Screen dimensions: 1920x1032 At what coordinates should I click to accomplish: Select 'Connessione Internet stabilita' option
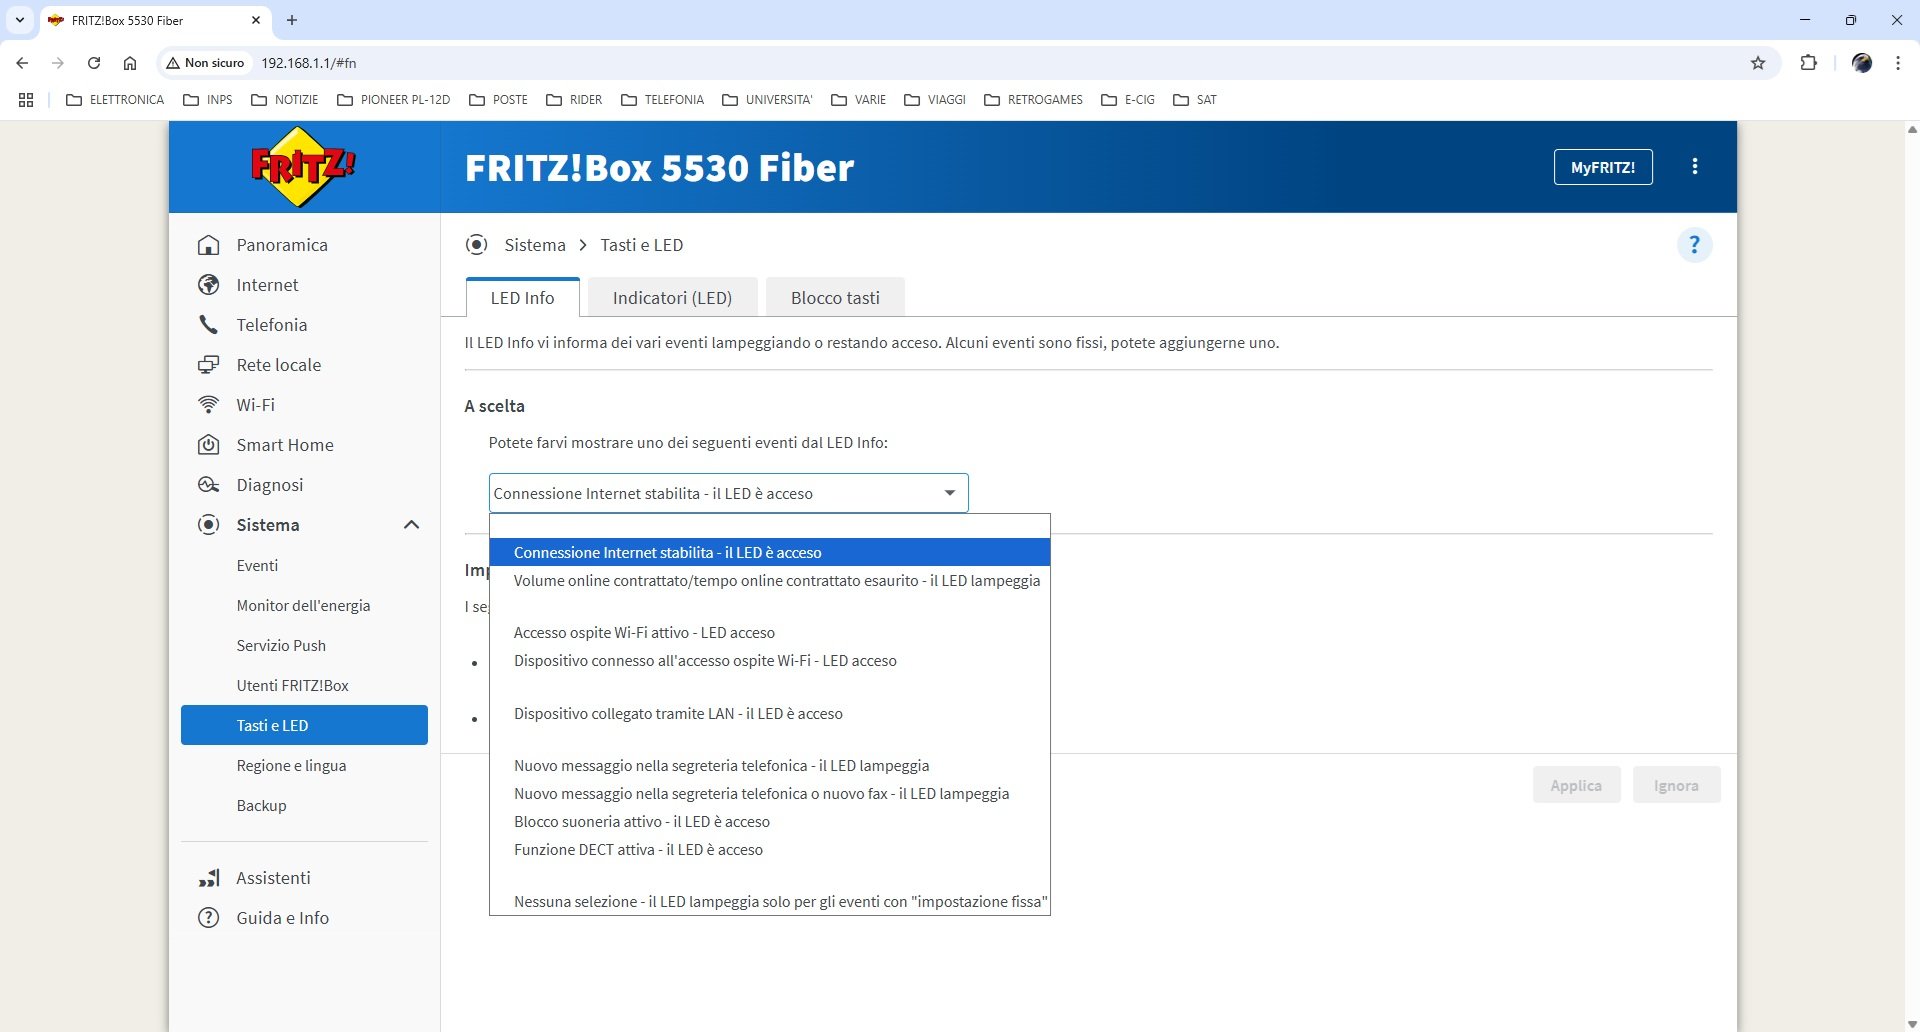[x=770, y=552]
